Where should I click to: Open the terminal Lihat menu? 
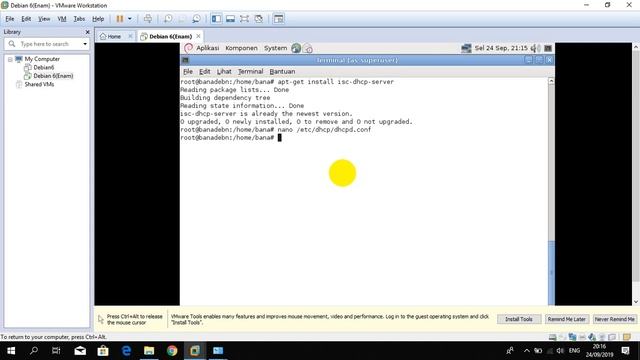pyautogui.click(x=224, y=71)
